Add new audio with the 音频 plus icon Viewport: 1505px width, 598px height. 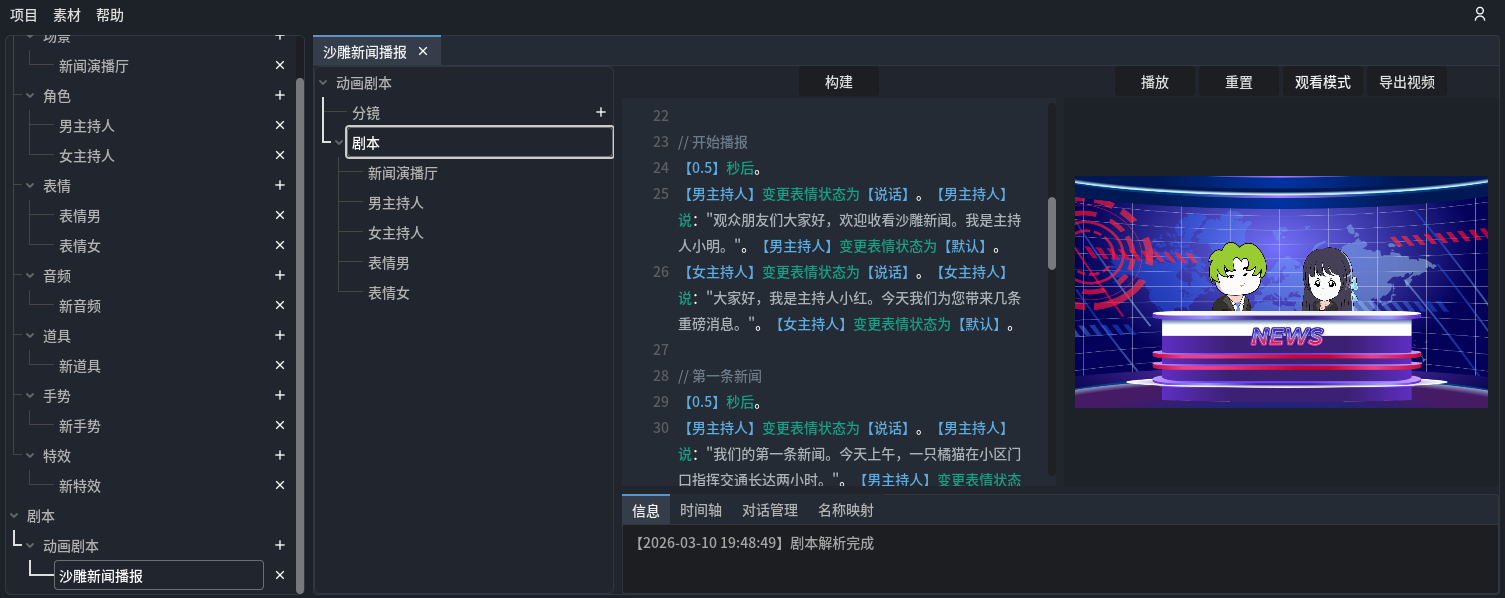tap(280, 276)
